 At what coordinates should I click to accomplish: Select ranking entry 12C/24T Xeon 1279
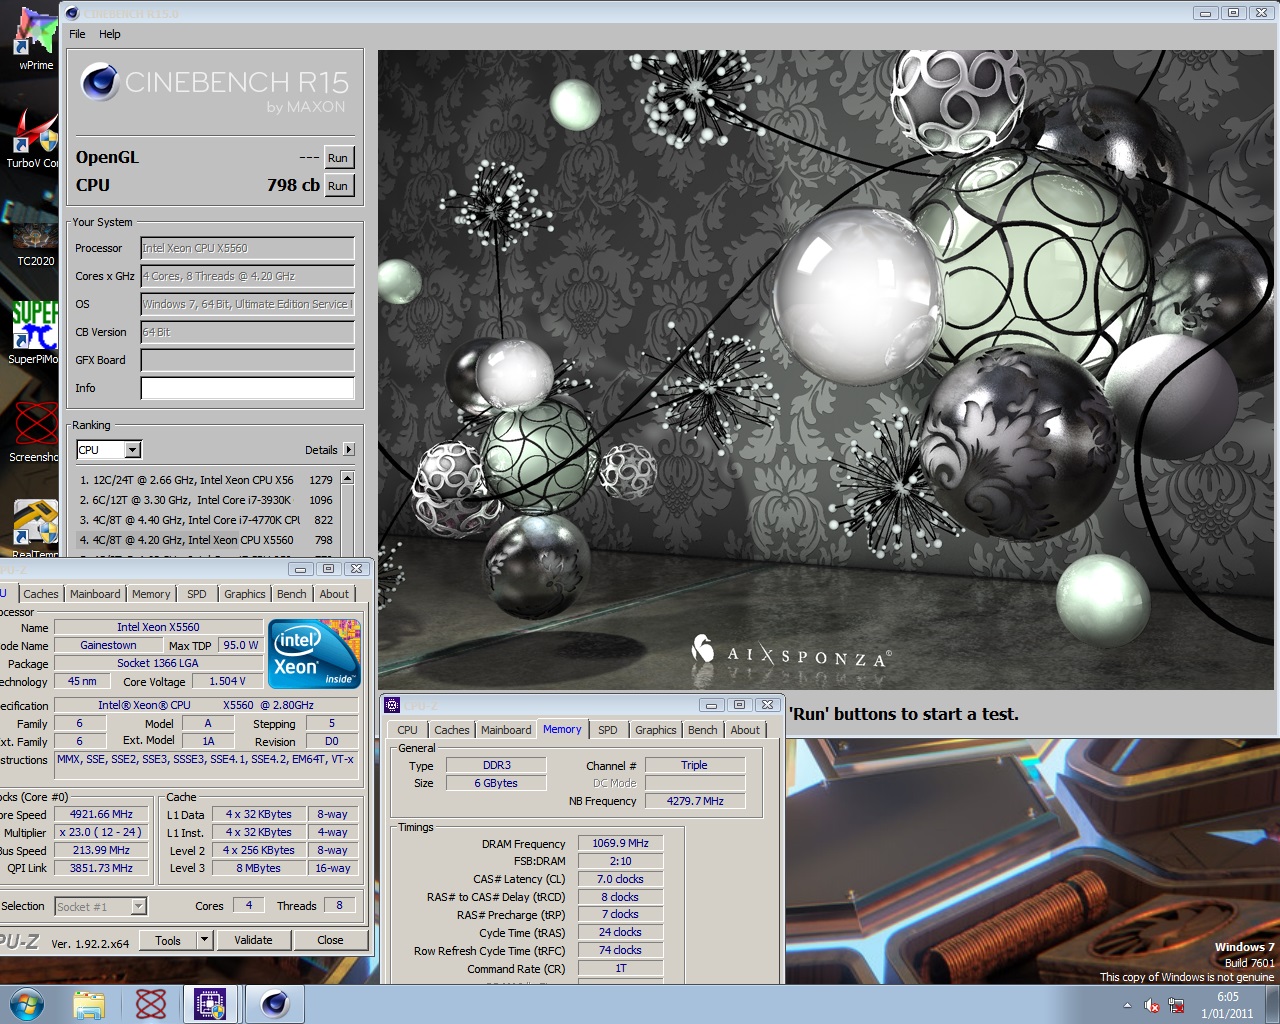pos(207,480)
